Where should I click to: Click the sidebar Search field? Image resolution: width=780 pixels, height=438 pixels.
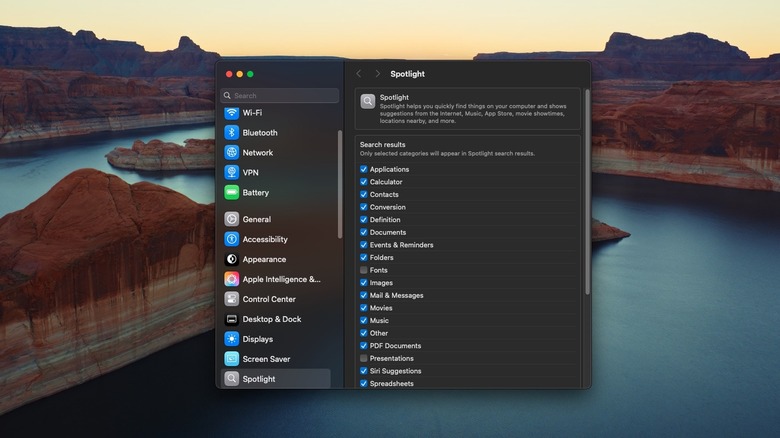pos(280,96)
